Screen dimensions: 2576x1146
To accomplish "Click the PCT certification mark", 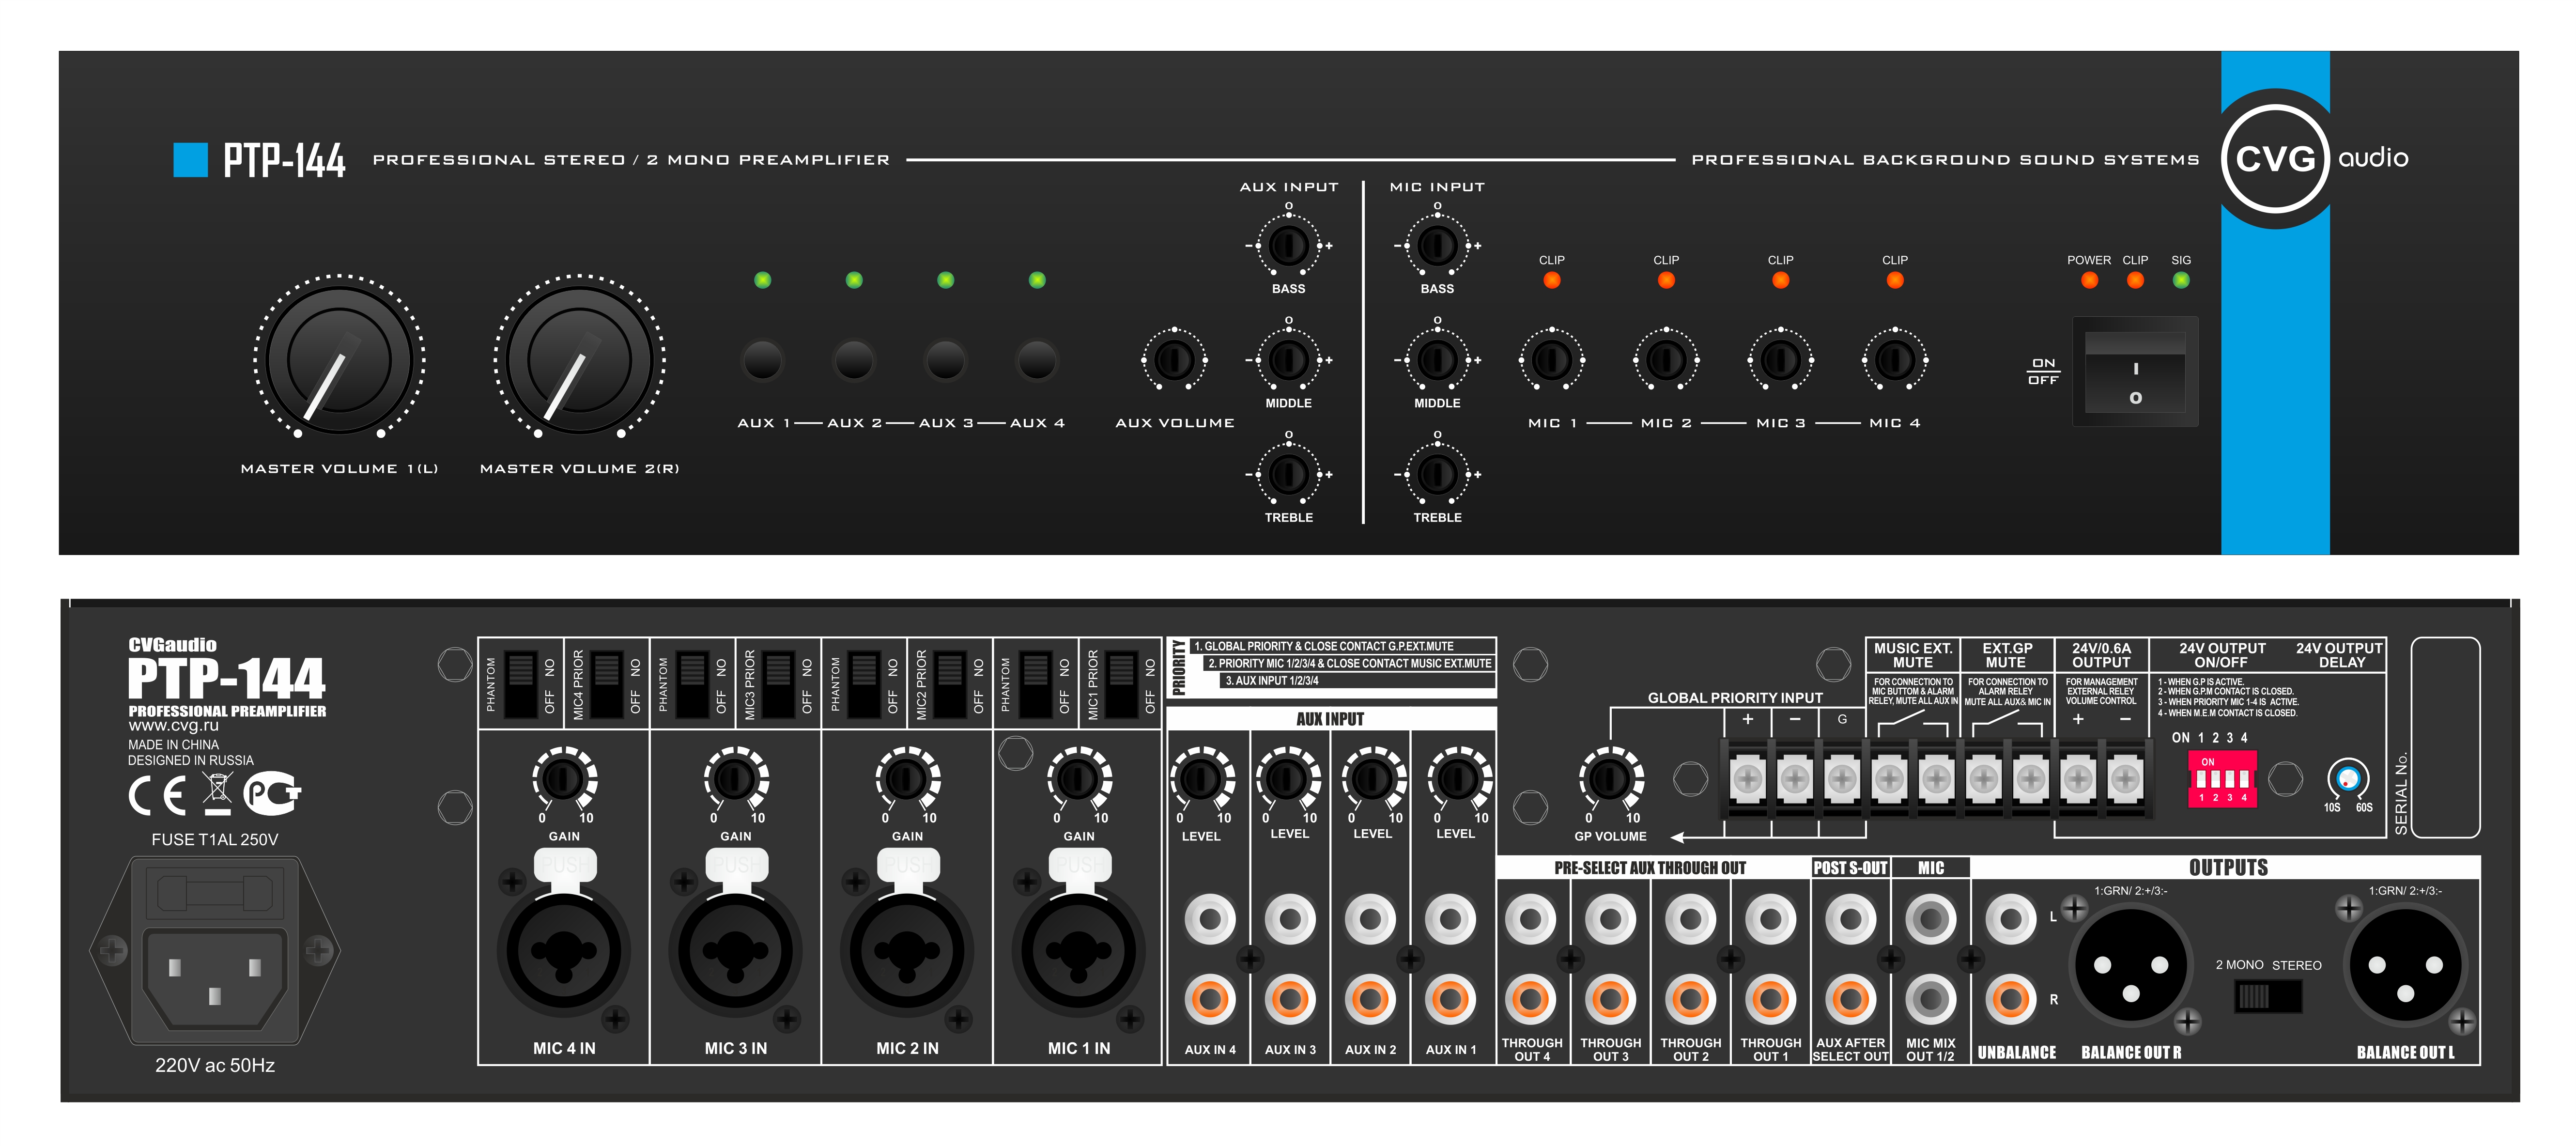I will pyautogui.click(x=272, y=793).
